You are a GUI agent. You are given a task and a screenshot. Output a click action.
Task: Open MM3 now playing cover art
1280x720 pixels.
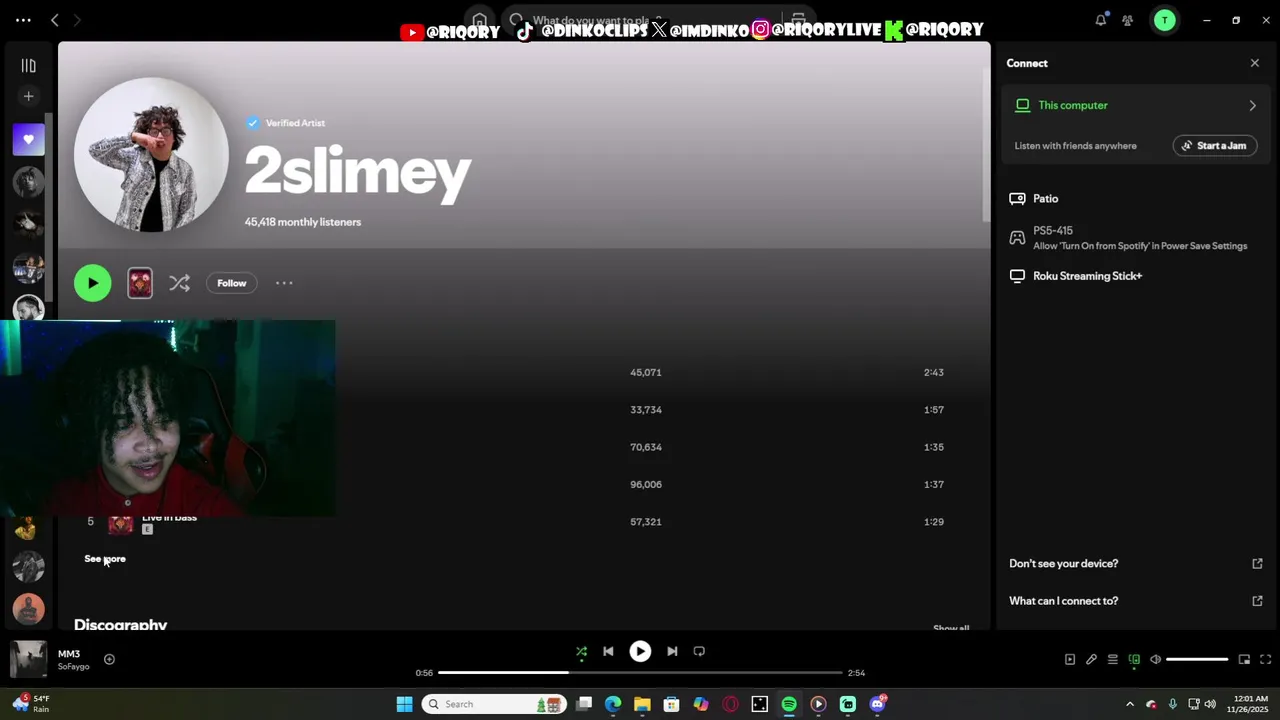tap(28, 659)
